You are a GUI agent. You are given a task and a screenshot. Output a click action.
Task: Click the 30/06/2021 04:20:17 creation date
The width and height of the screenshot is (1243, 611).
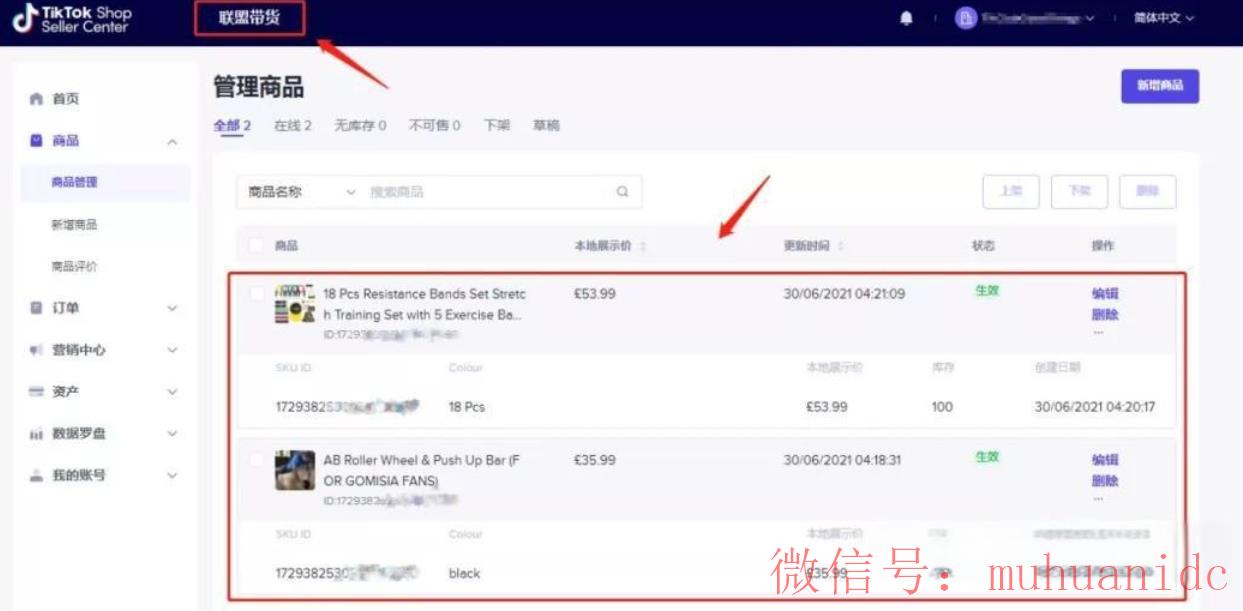1095,407
